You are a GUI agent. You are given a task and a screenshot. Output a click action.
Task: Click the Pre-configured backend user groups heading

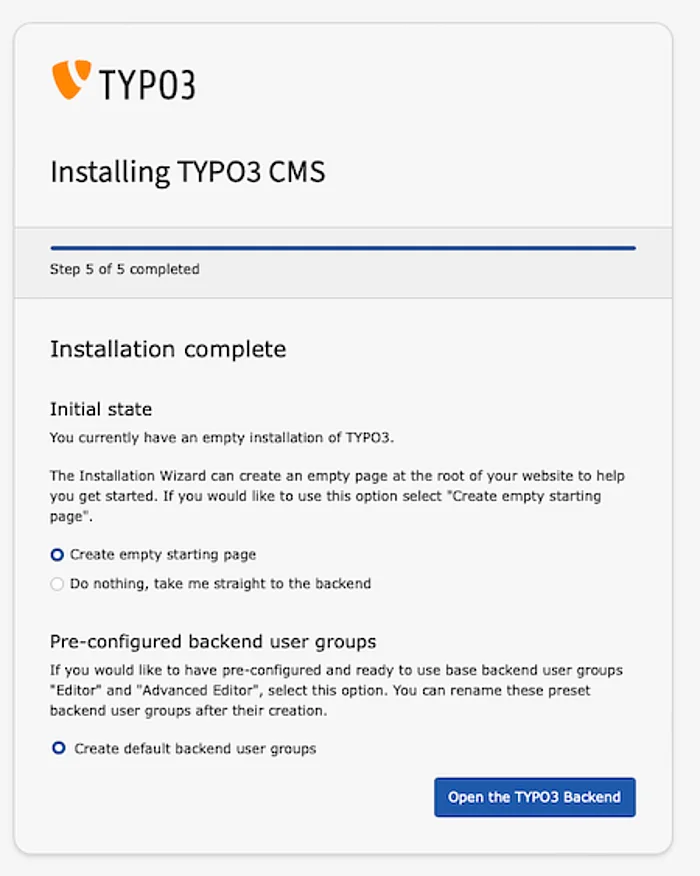point(212,641)
